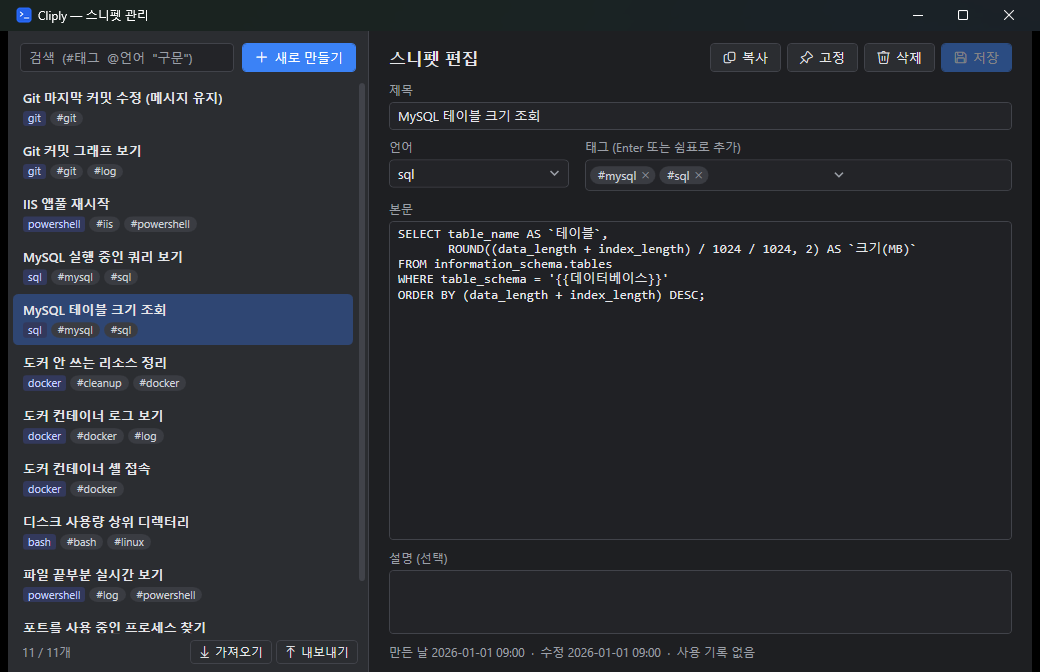The height and width of the screenshot is (672, 1040).
Task: Close the Cliply window
Action: [x=1009, y=15]
